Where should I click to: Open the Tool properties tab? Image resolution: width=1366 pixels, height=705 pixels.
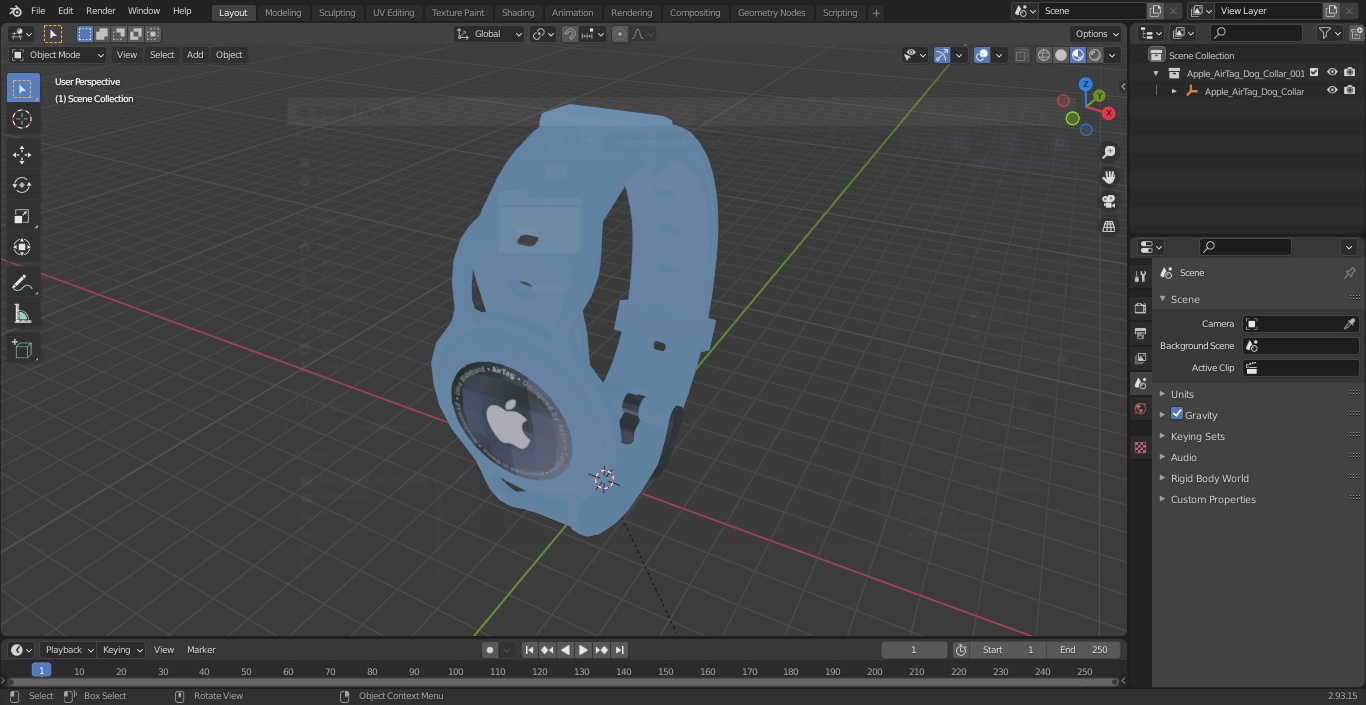point(1140,276)
